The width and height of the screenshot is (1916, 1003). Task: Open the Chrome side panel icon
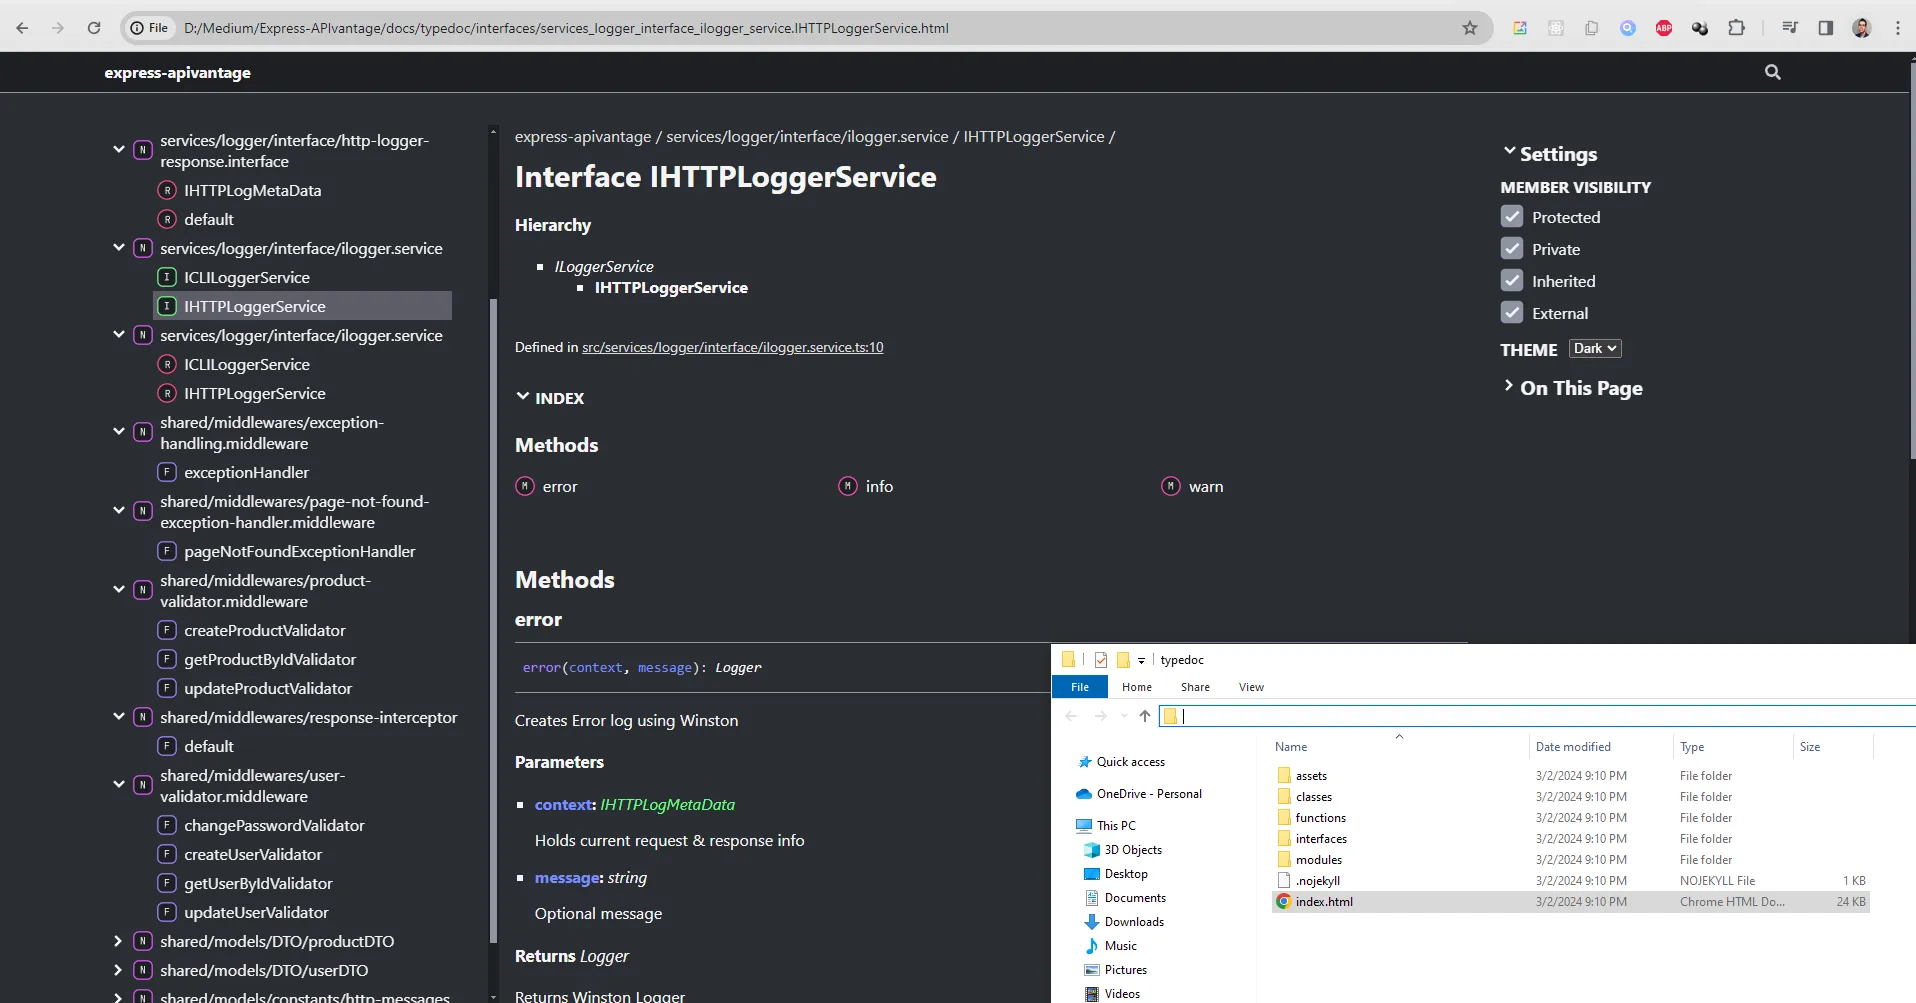point(1825,28)
